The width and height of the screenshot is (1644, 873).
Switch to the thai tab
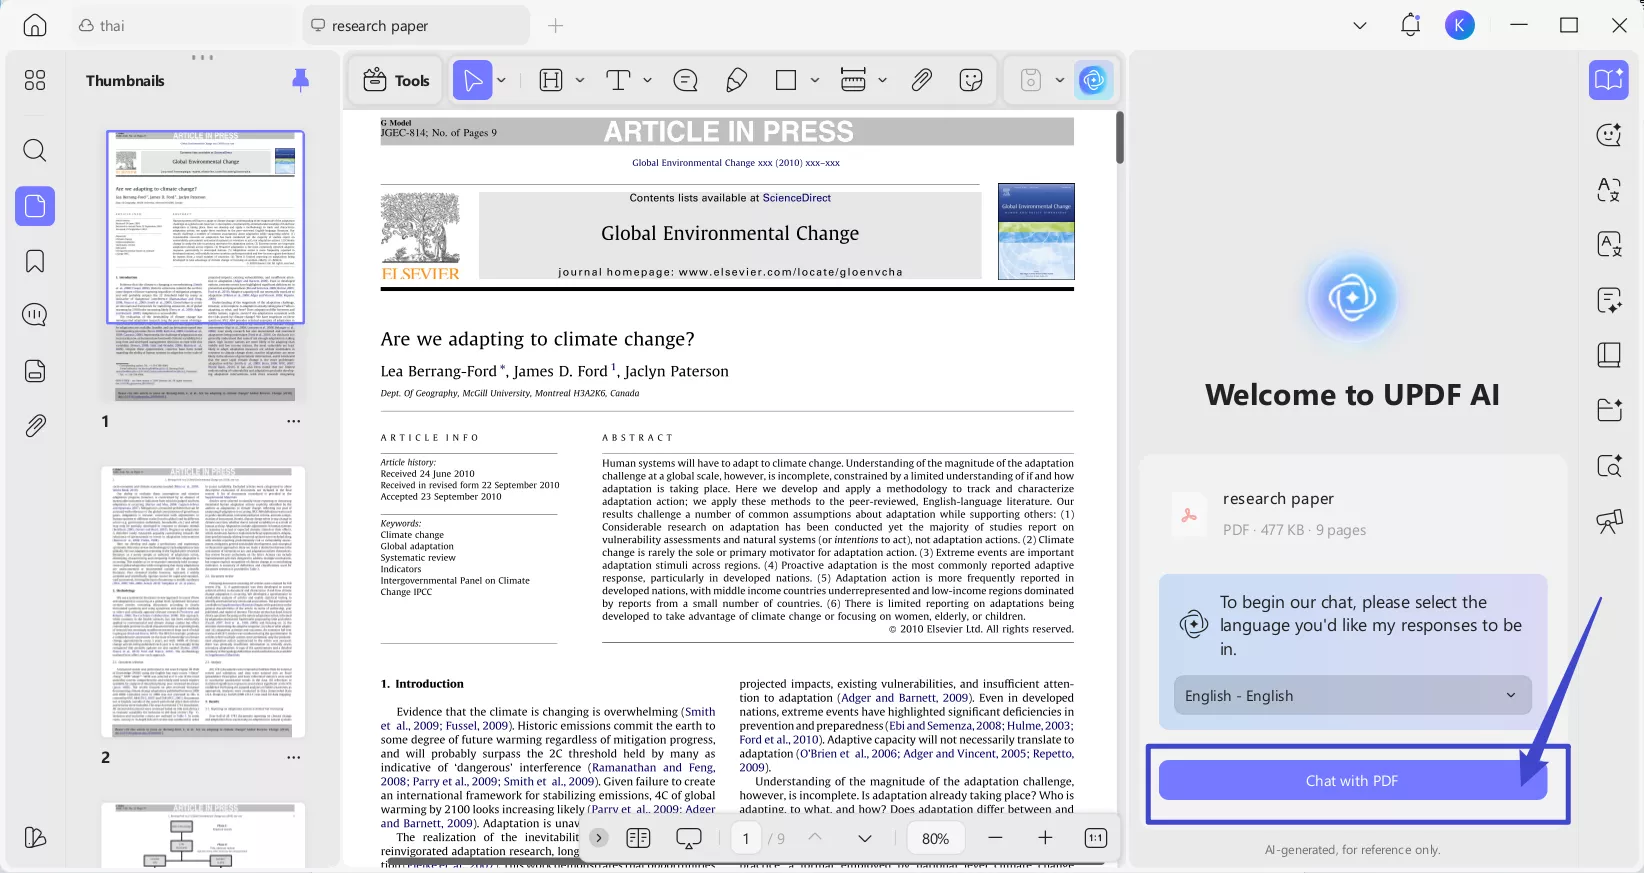click(185, 25)
